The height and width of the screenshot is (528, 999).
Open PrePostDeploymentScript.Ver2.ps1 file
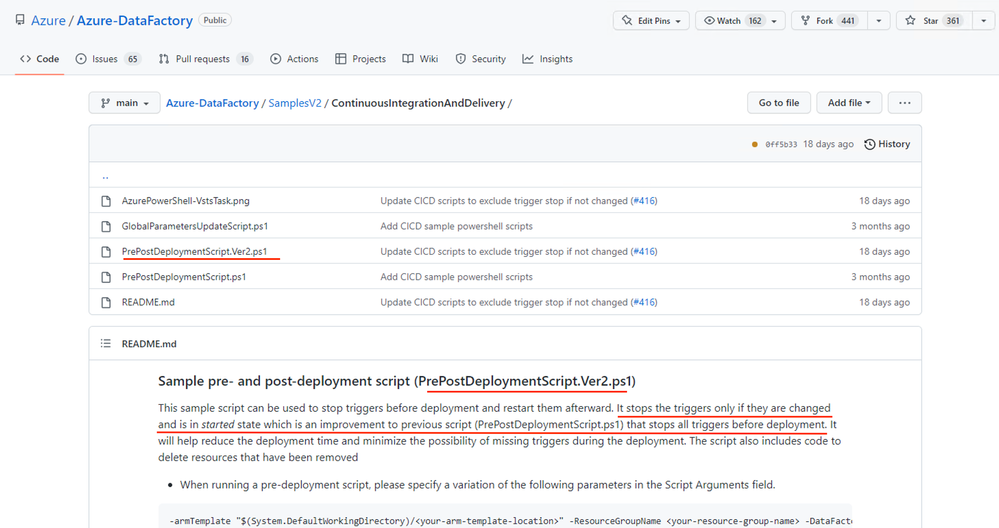click(x=194, y=252)
